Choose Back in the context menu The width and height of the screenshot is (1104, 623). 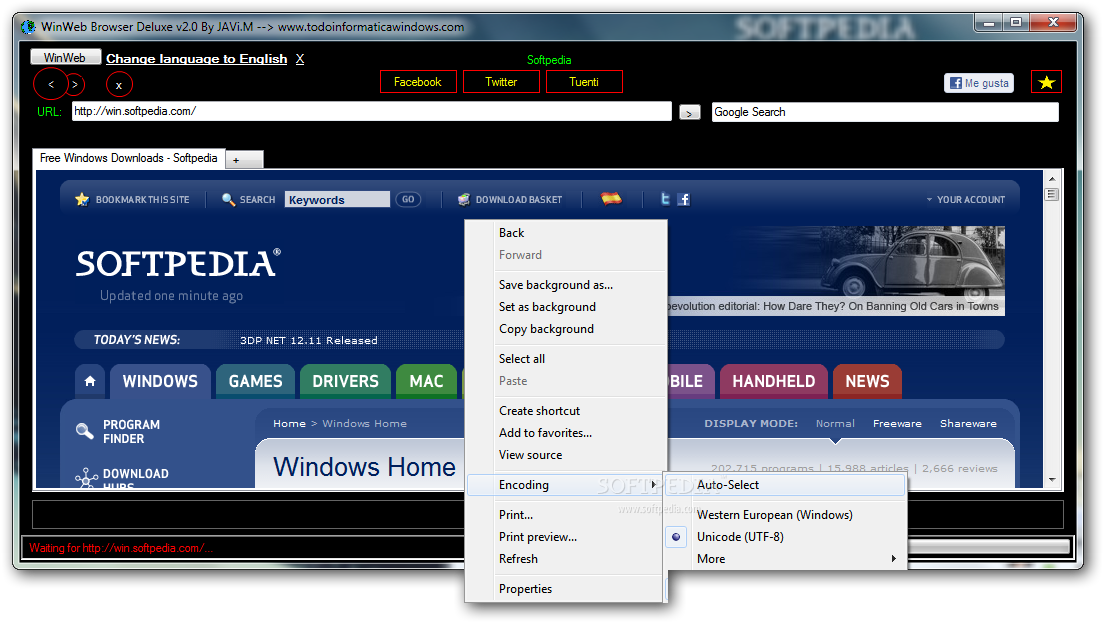(565, 232)
